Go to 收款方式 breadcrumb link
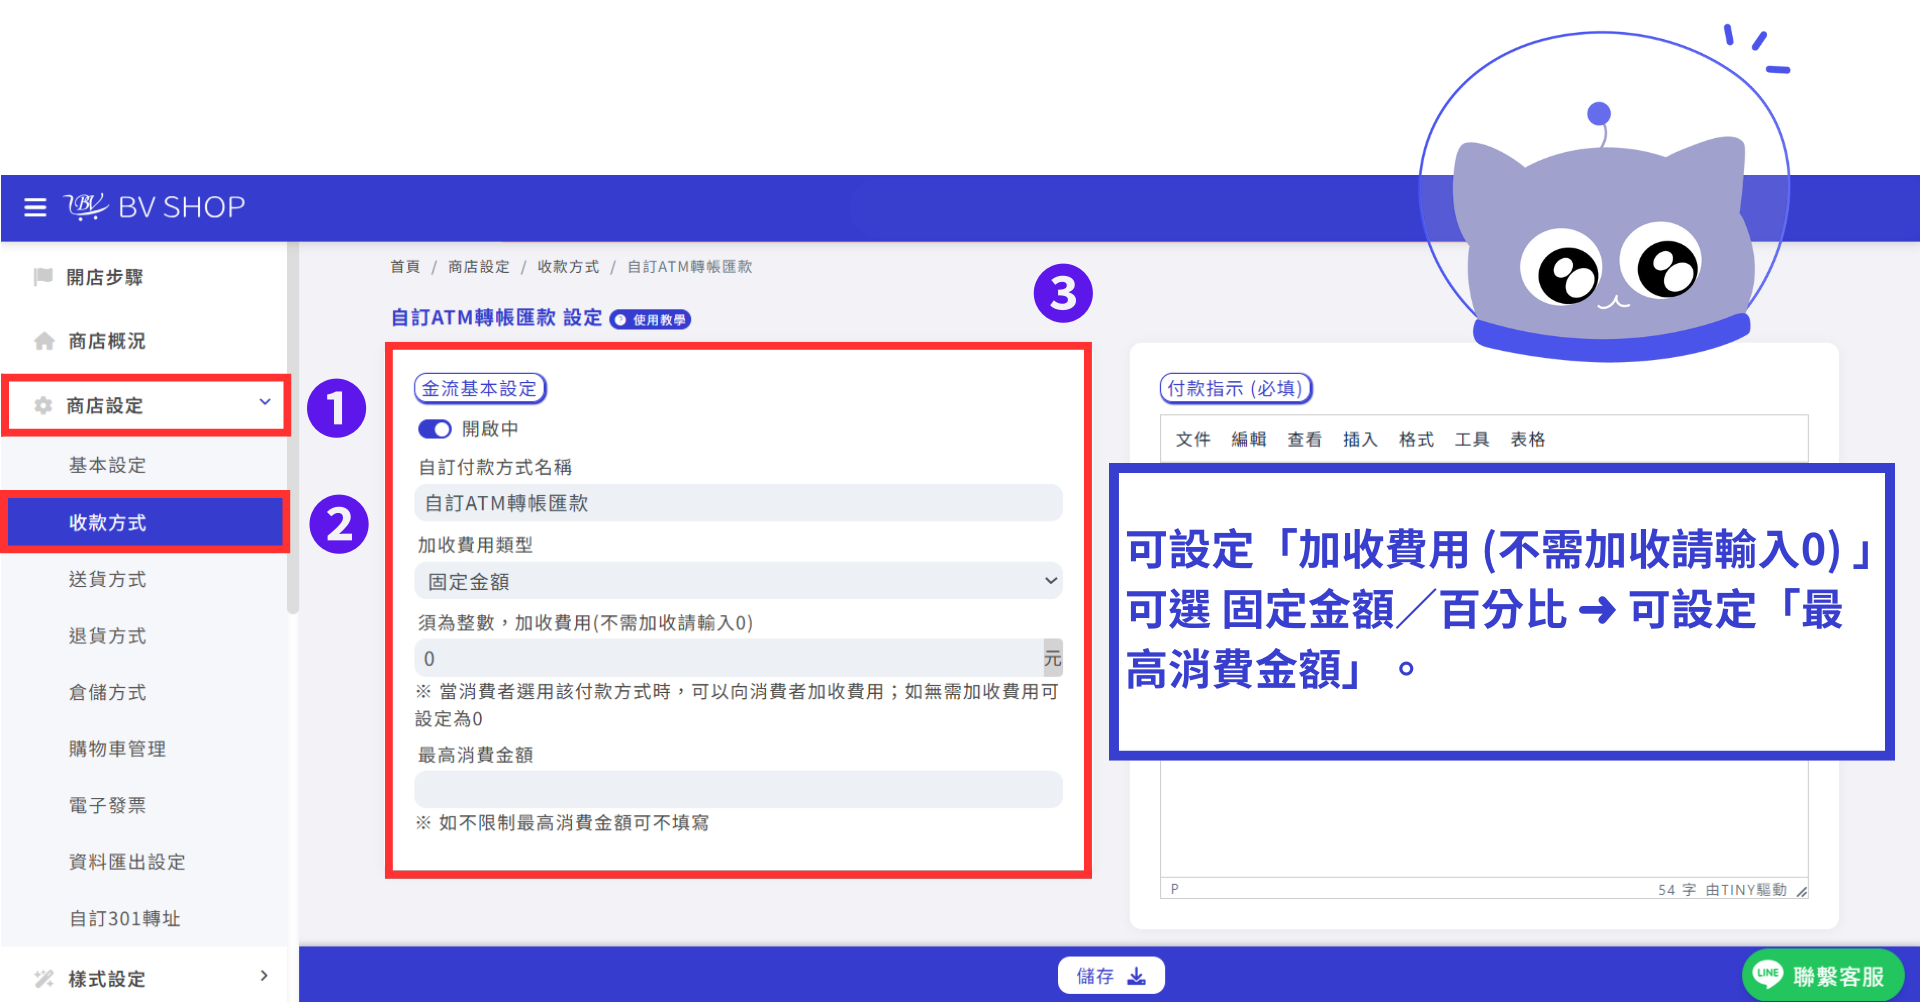Screen dimensions: 1920x1002 568,267
